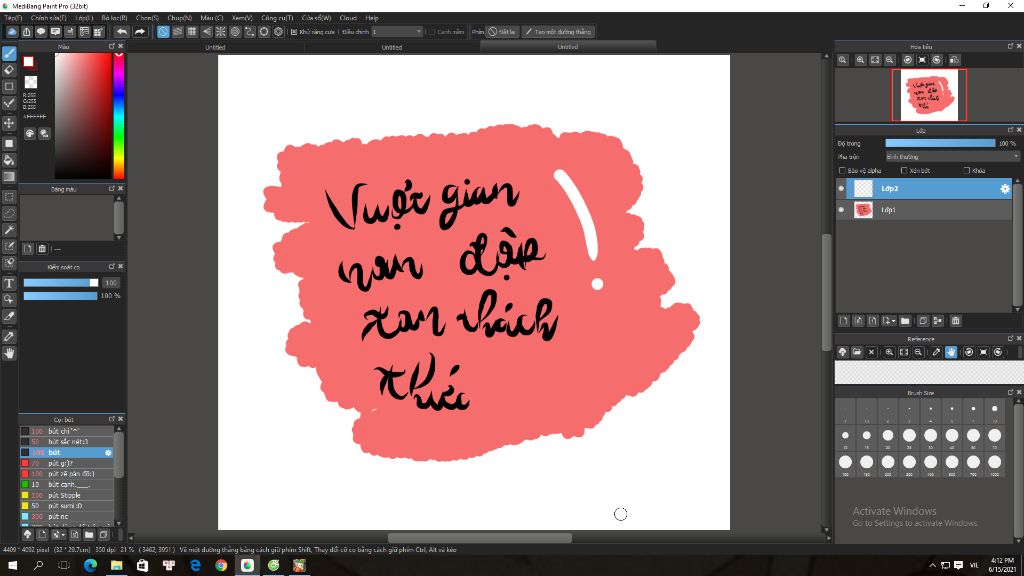1024x576 pixels.
Task: Hide layer Lớp2 visibility dot
Action: 841,189
